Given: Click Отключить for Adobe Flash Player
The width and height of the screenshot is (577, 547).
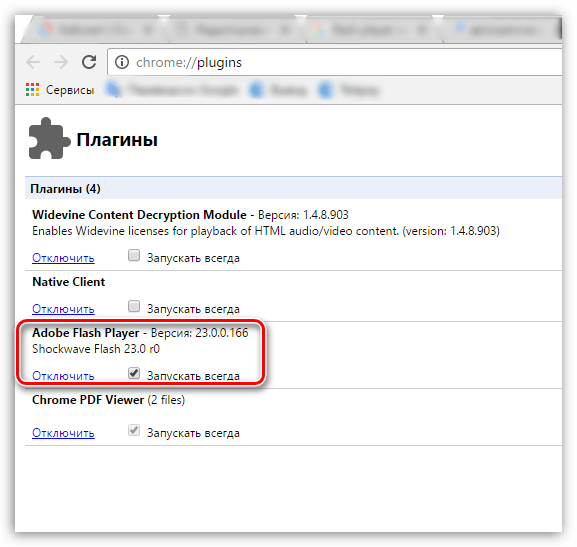Looking at the screenshot, I should [x=63, y=376].
